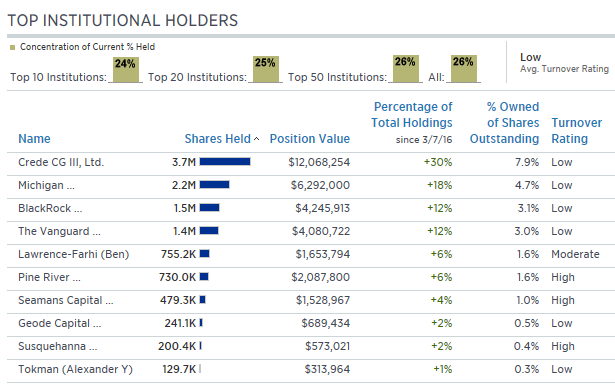Sort by Turnover Rating column

(x=577, y=131)
